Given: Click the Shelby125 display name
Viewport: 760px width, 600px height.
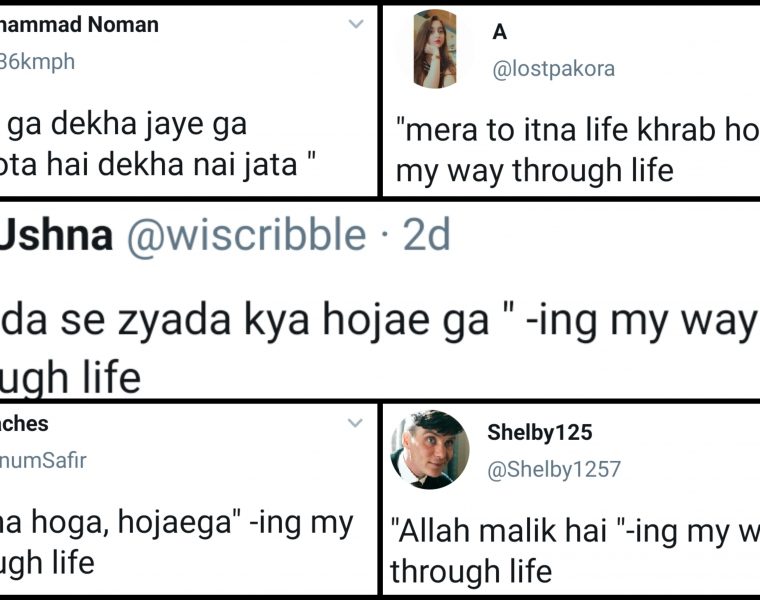Looking at the screenshot, I should 539,432.
